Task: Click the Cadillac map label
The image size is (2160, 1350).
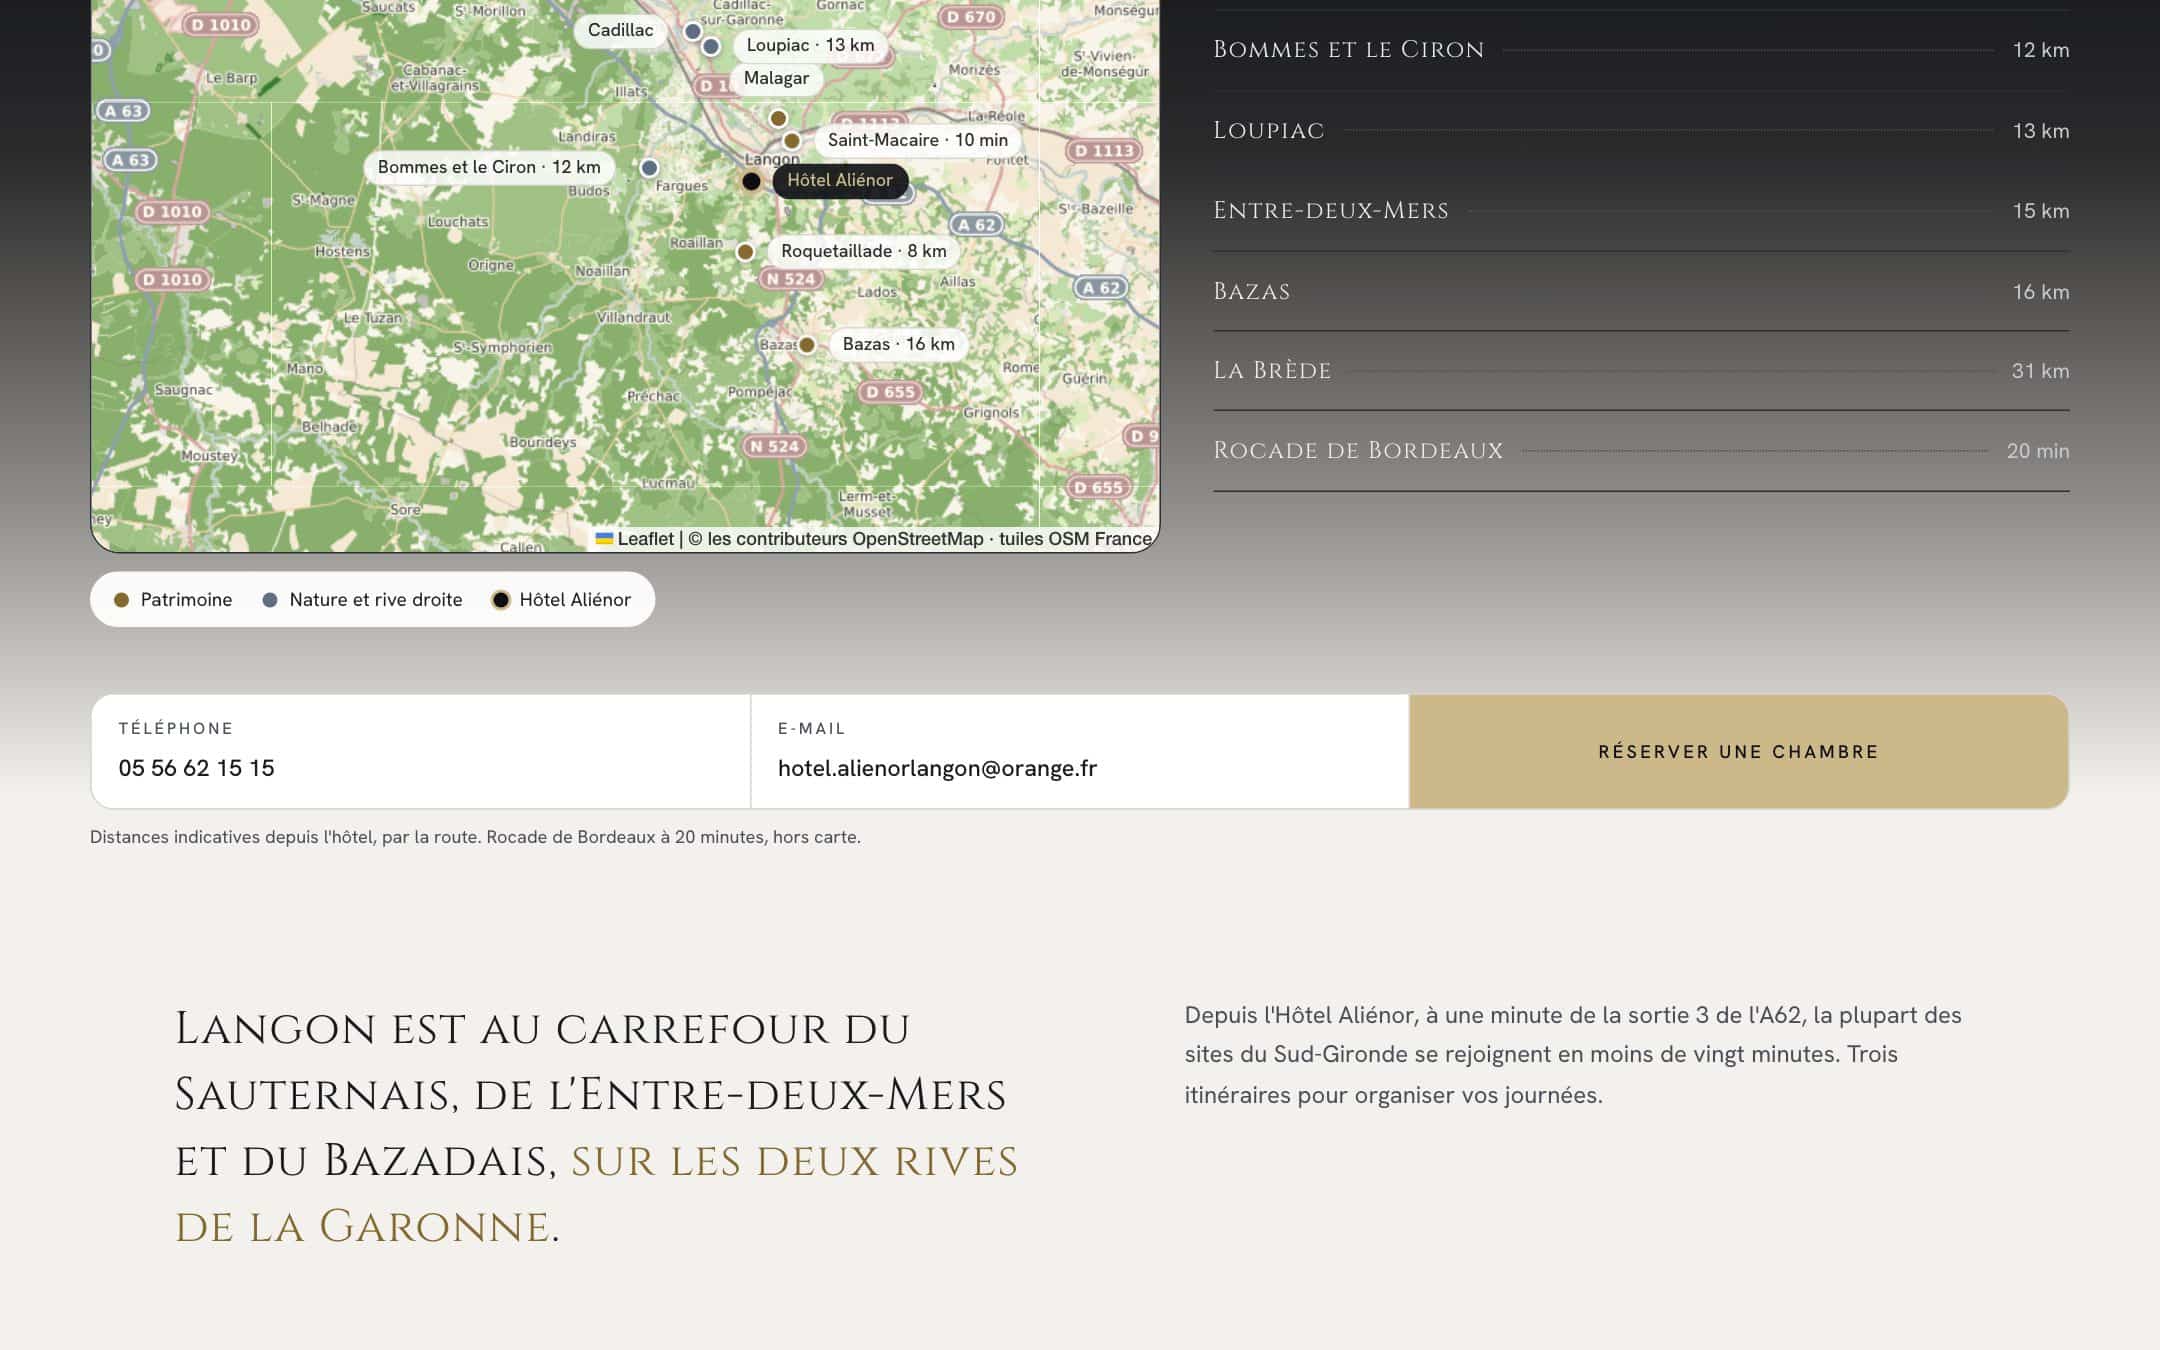Action: point(620,30)
